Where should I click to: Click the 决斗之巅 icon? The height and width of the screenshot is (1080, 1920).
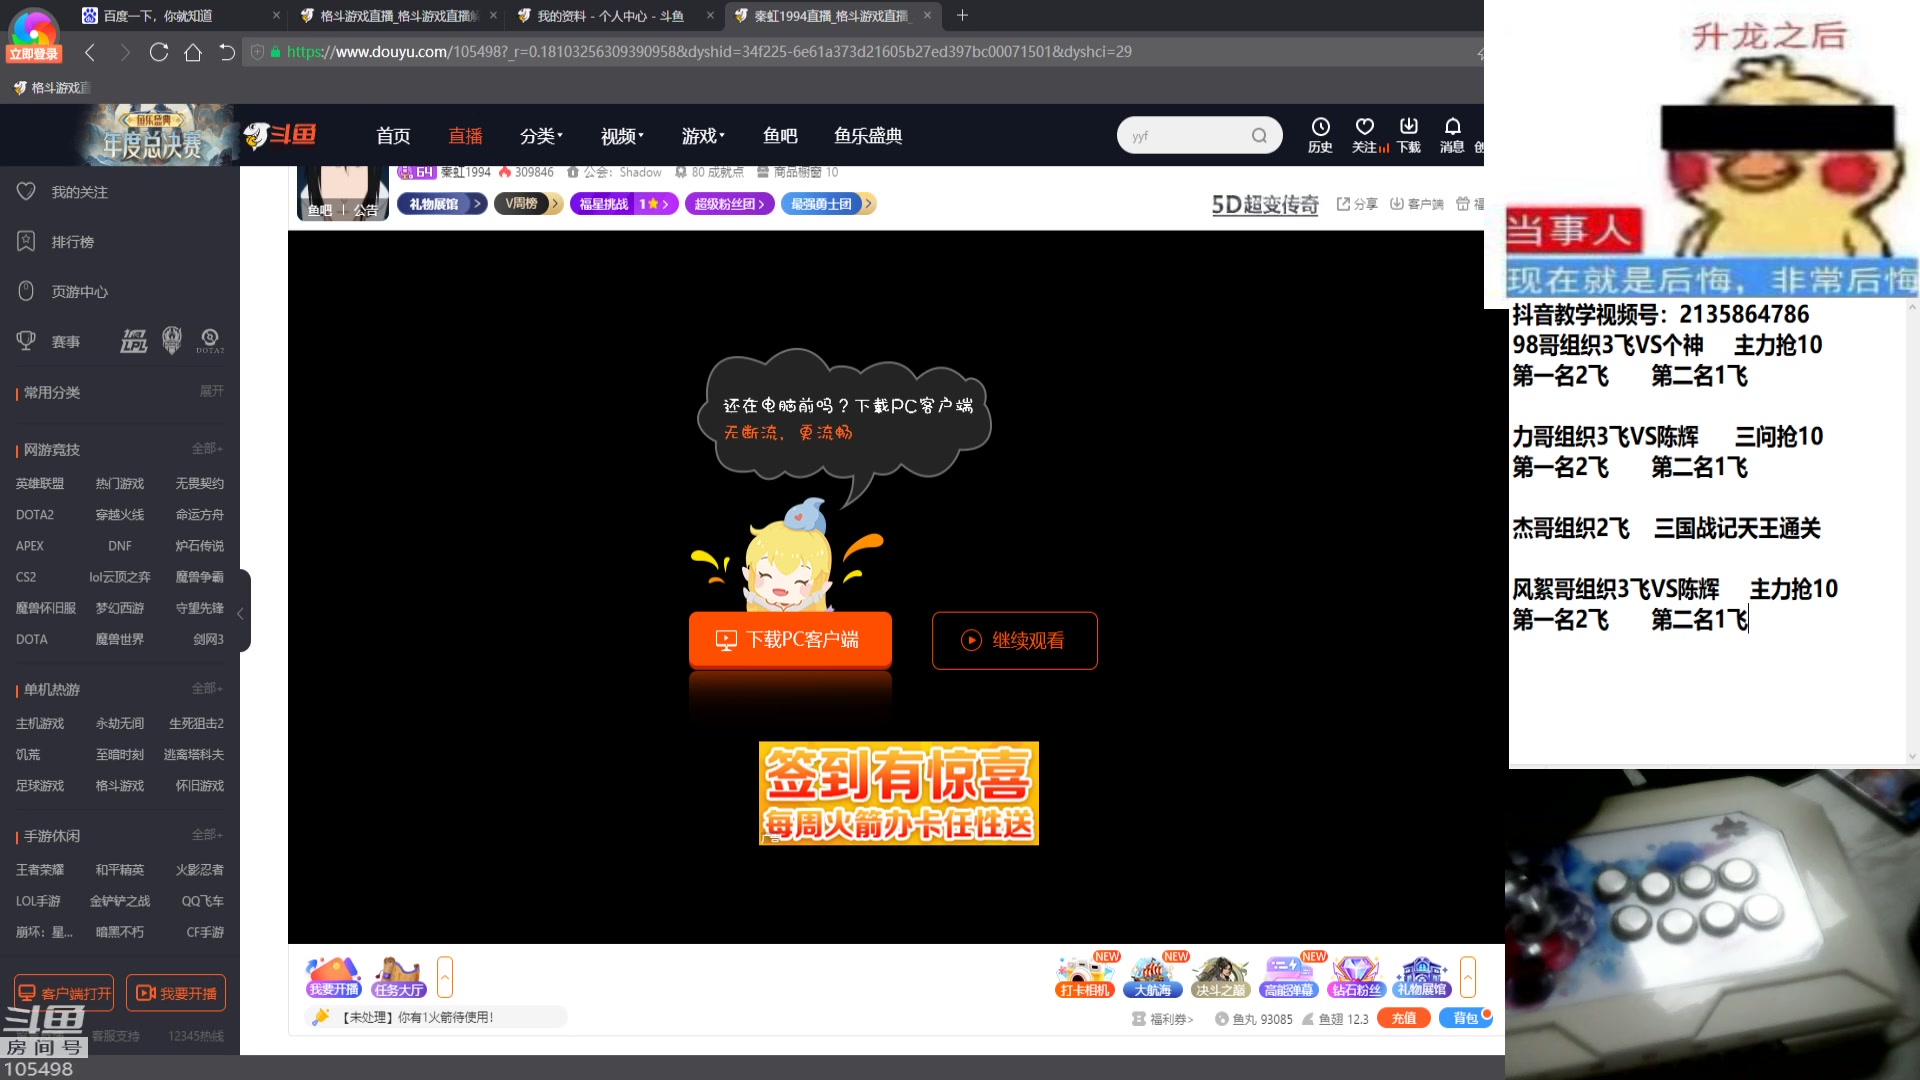[1220, 977]
